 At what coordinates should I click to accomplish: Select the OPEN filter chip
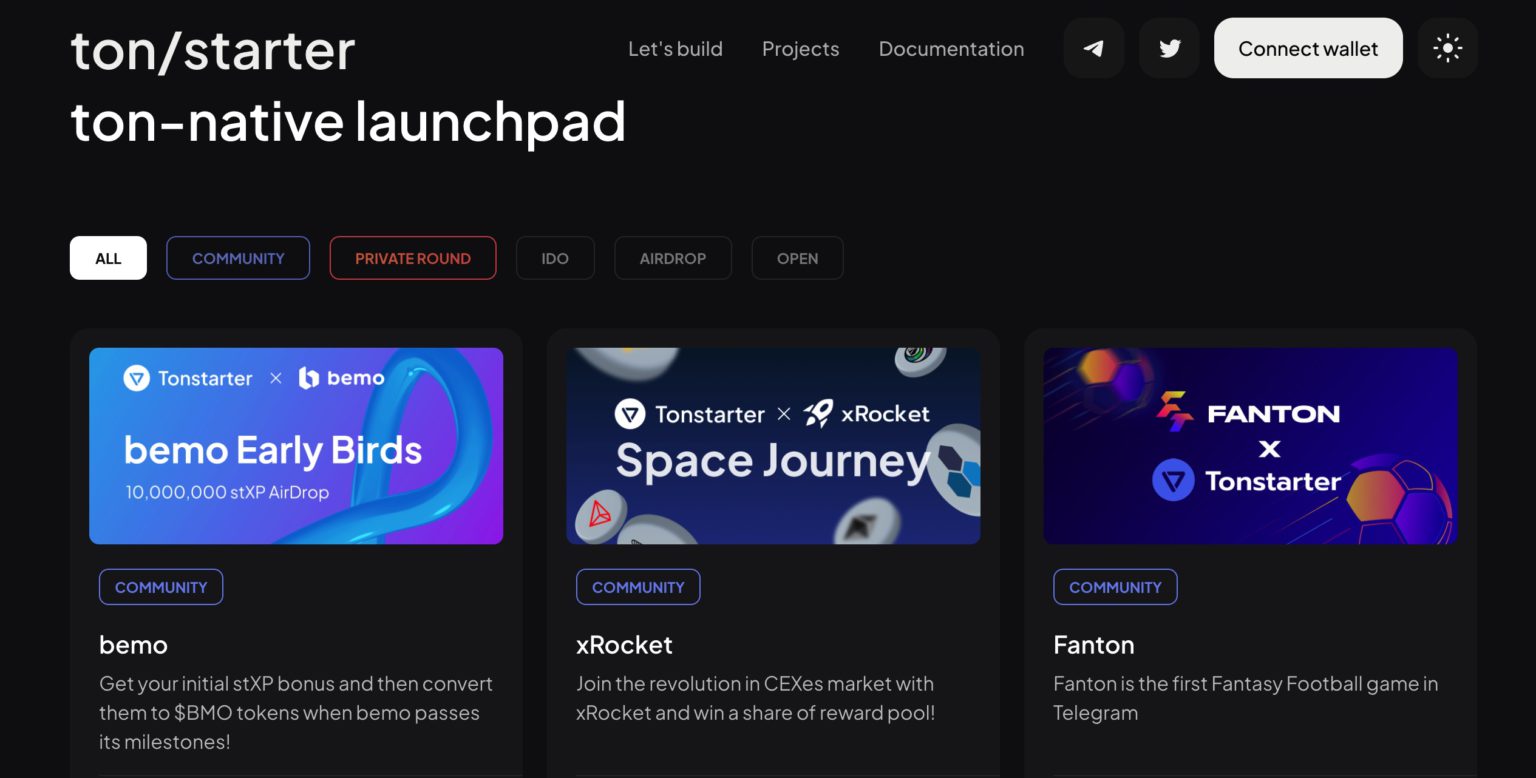click(x=797, y=257)
